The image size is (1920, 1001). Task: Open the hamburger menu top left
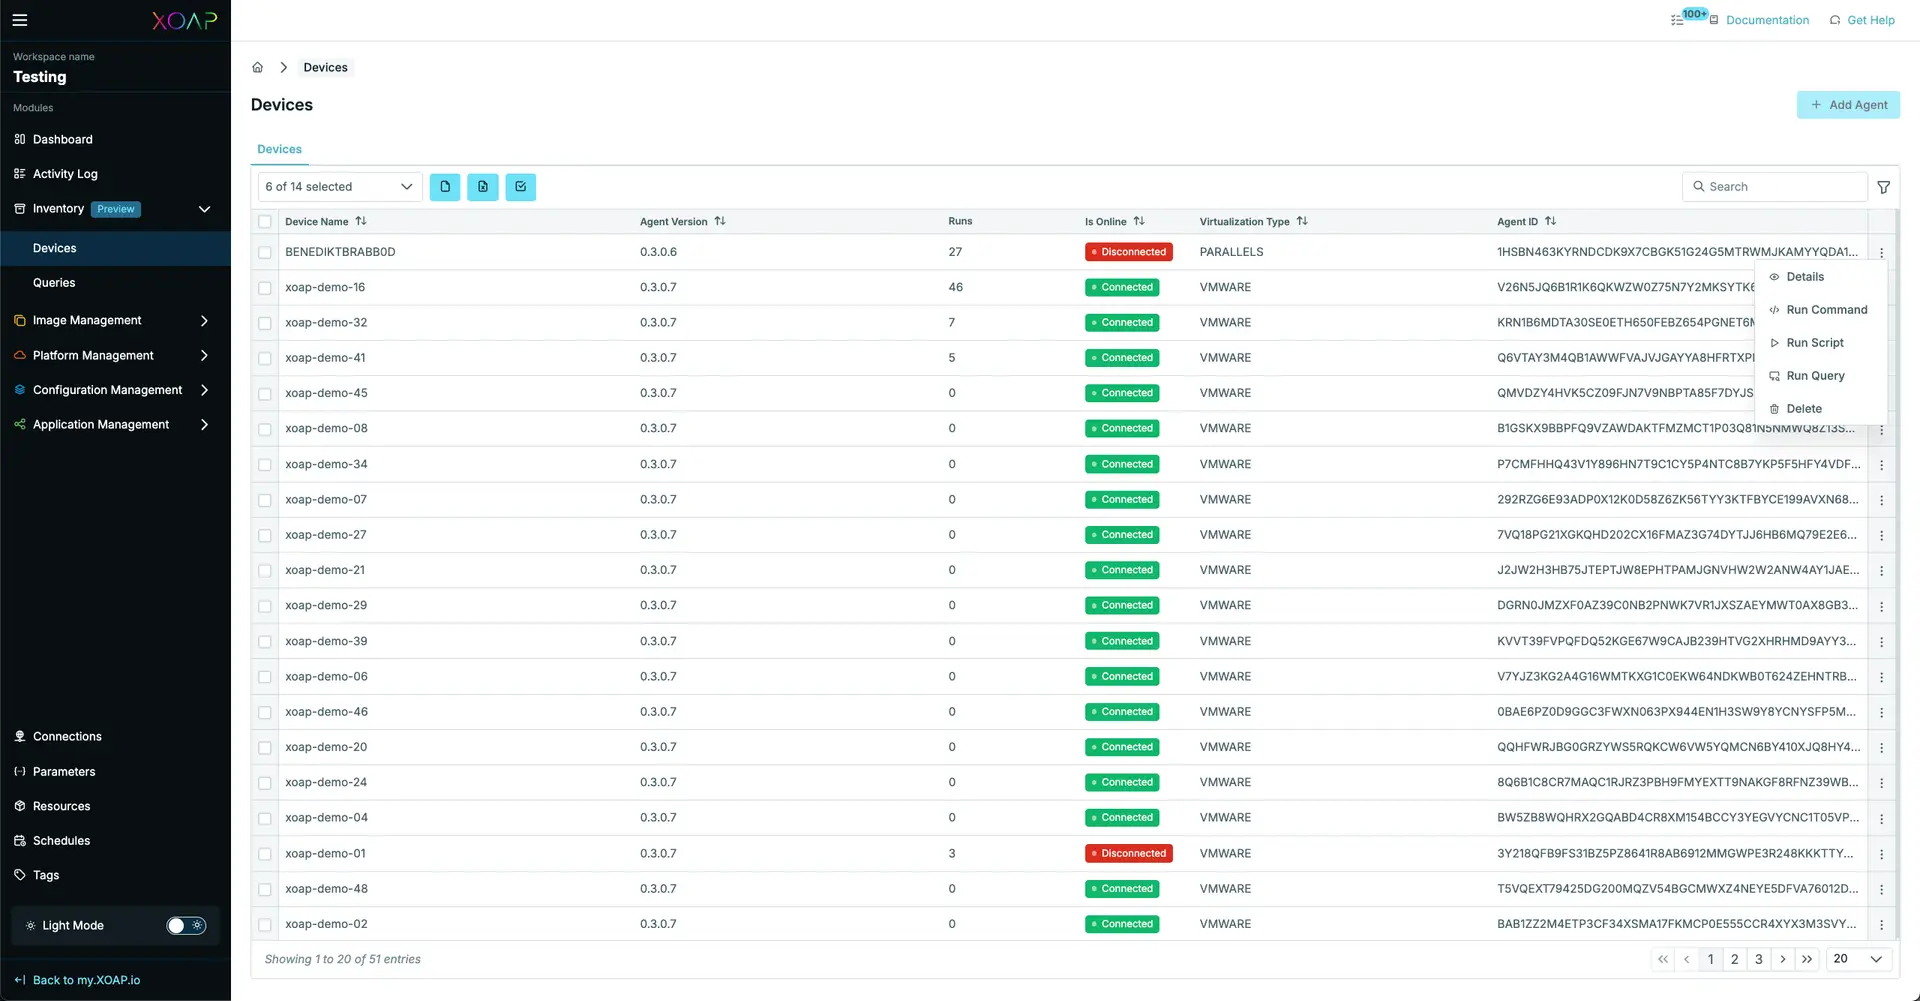pyautogui.click(x=20, y=20)
